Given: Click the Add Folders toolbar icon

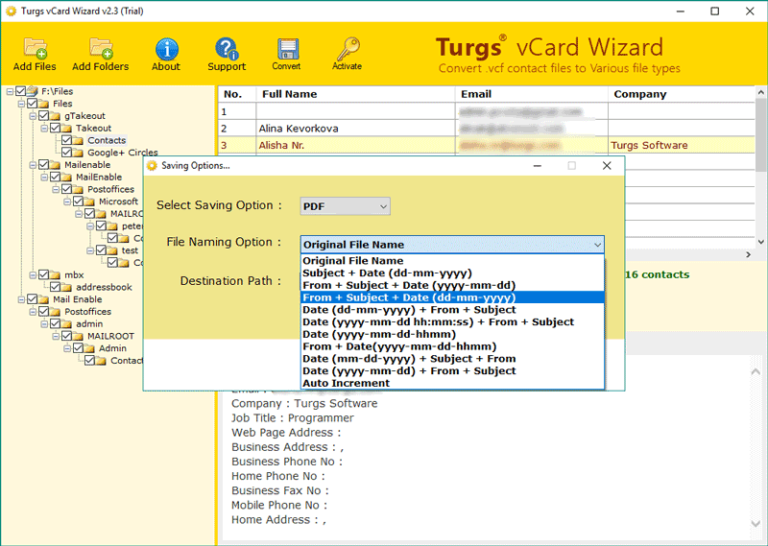Looking at the screenshot, I should point(101,47).
